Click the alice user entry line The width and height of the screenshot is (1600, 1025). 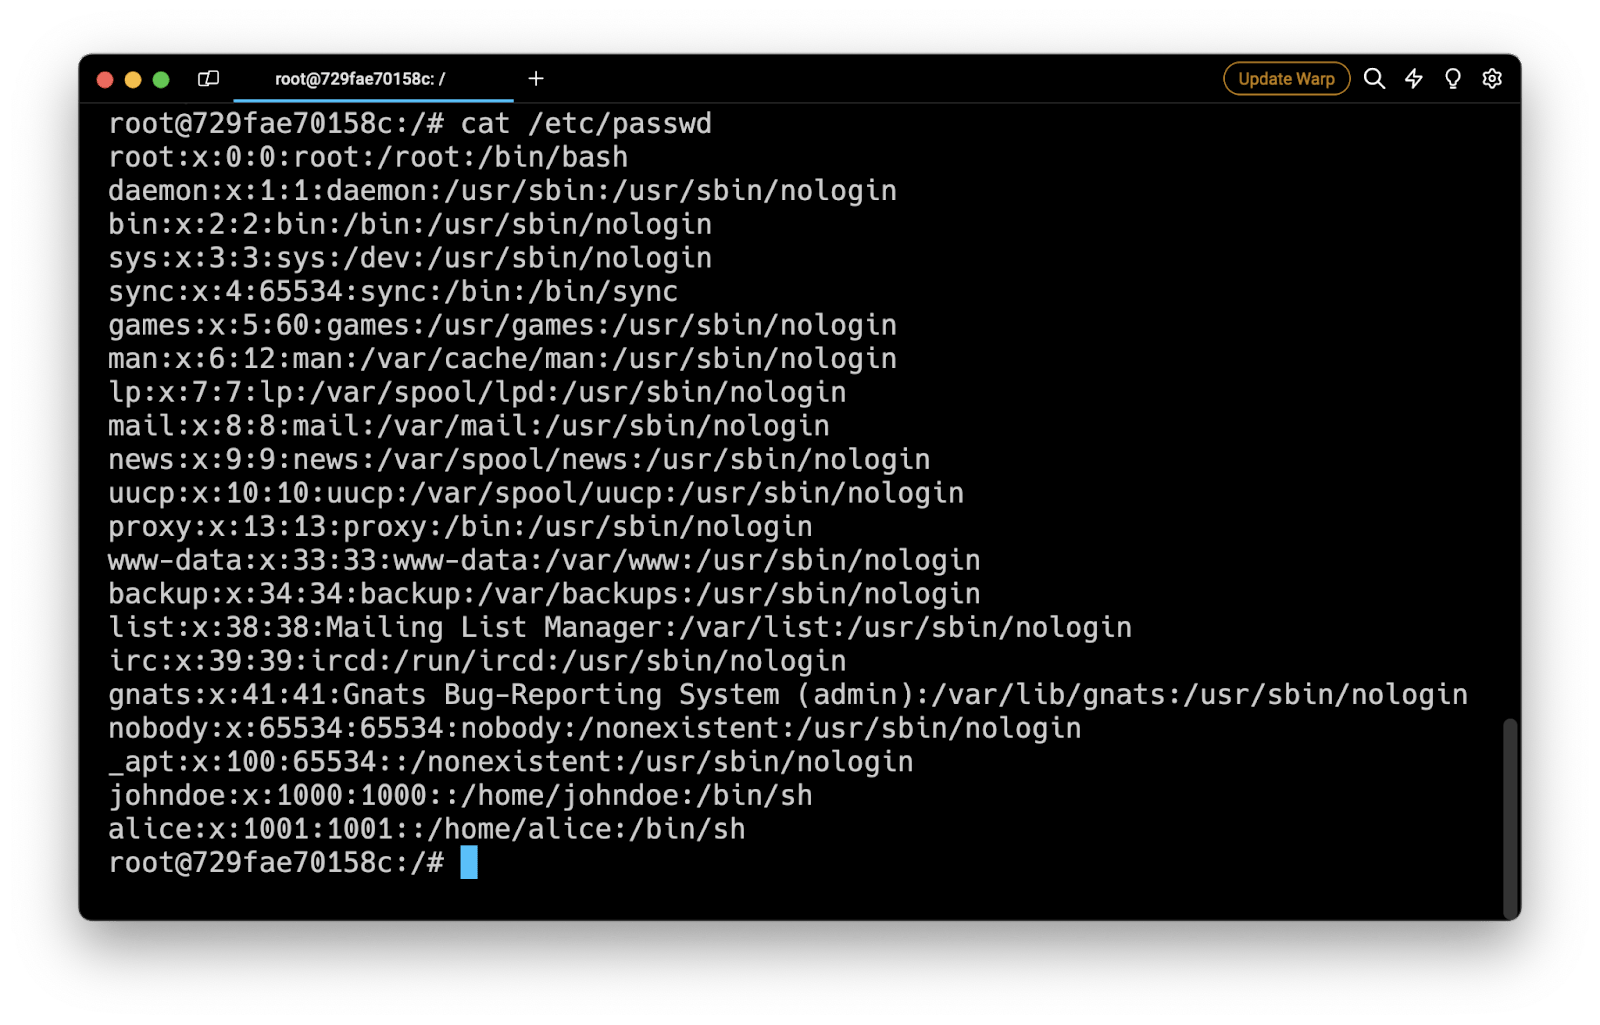point(426,829)
